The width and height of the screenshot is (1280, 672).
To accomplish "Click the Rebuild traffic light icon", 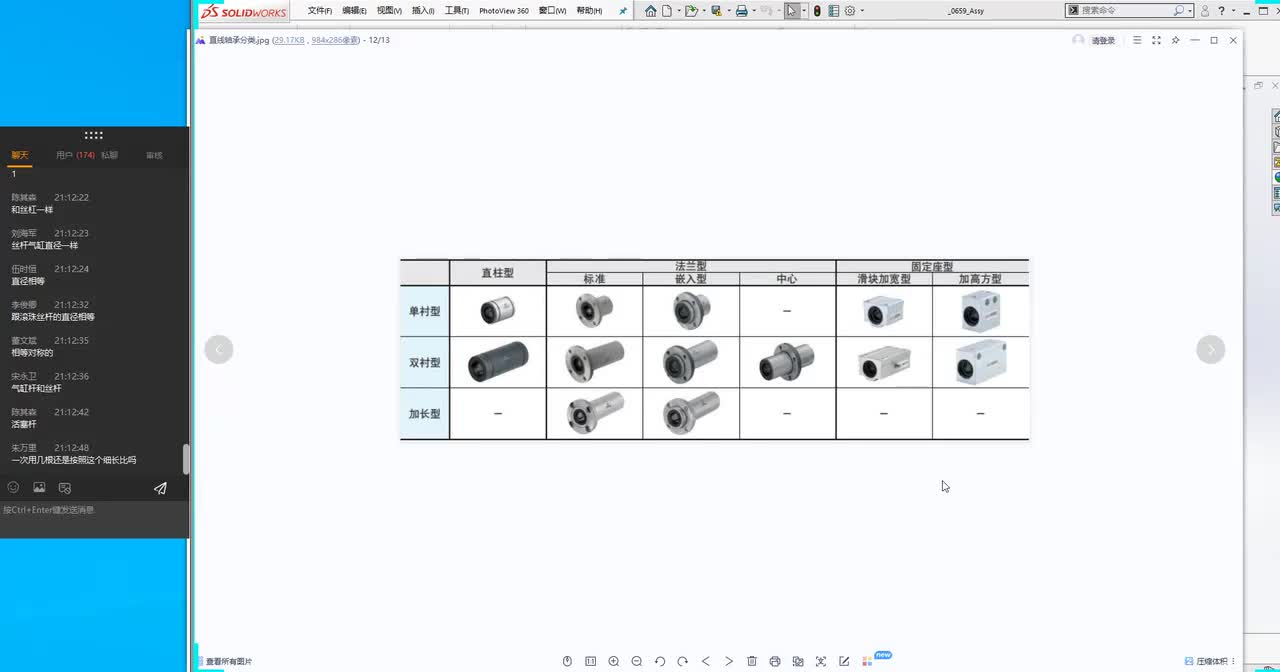I will click(x=817, y=11).
